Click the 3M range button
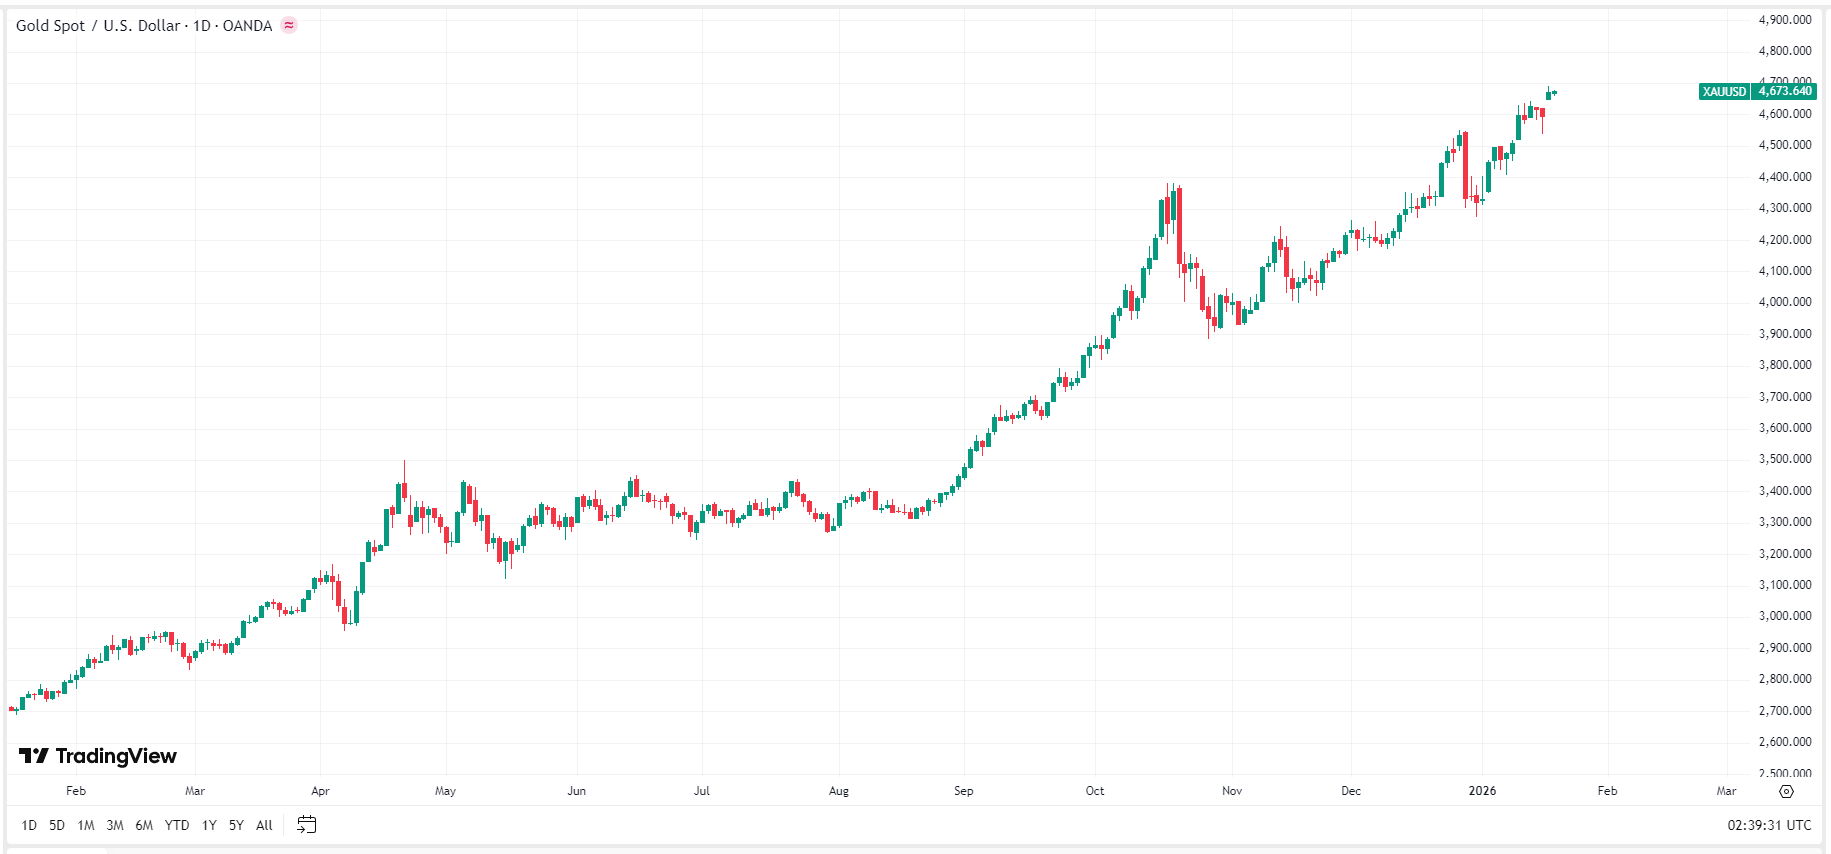 (113, 825)
